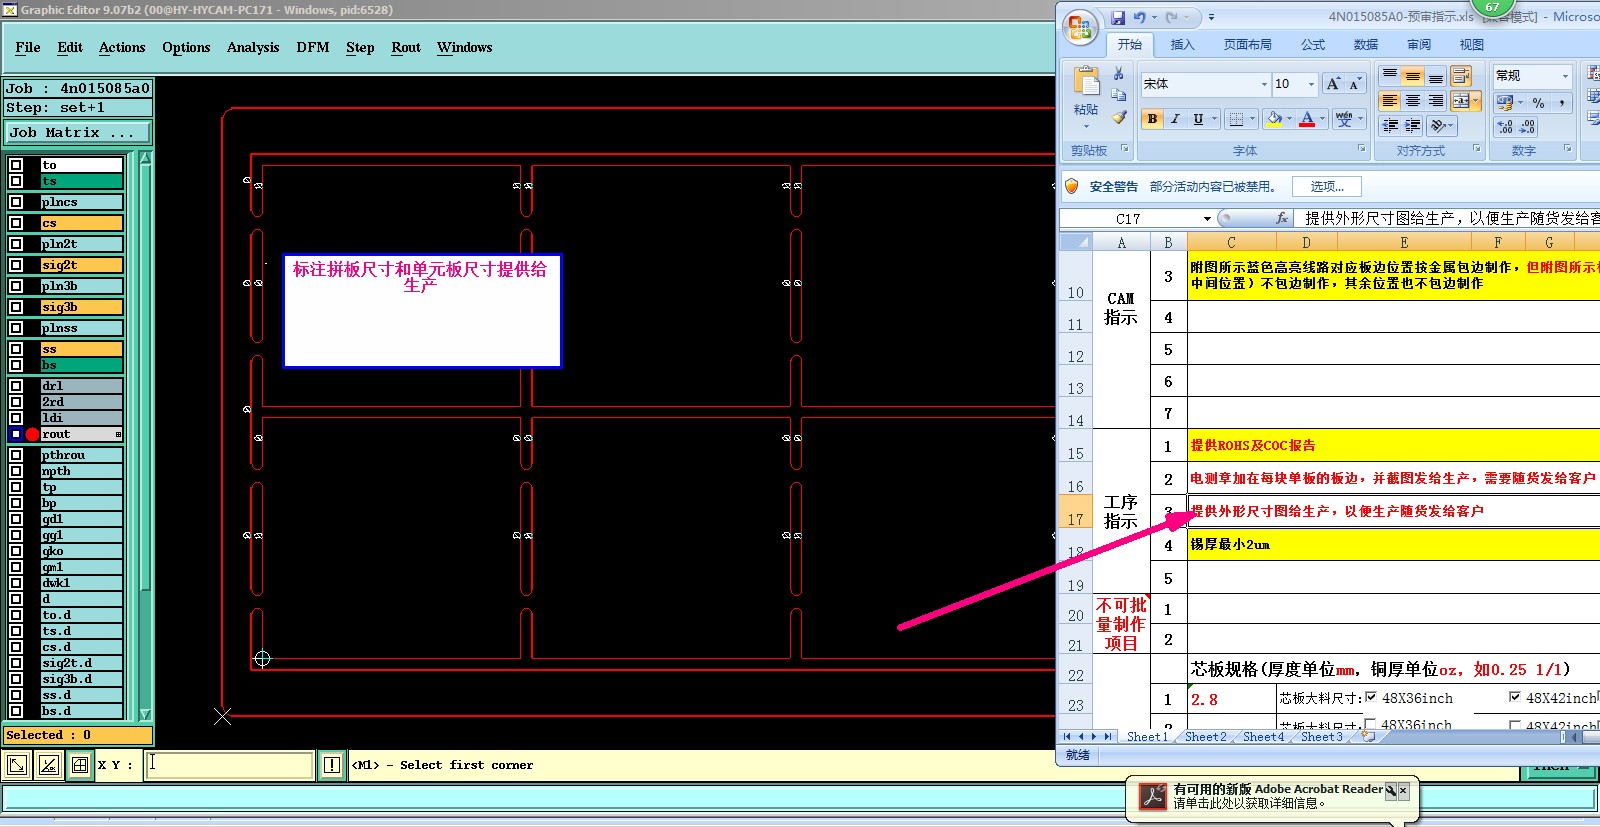Apply bottom vertical alignment
The image size is (1600, 827).
tap(1436, 76)
